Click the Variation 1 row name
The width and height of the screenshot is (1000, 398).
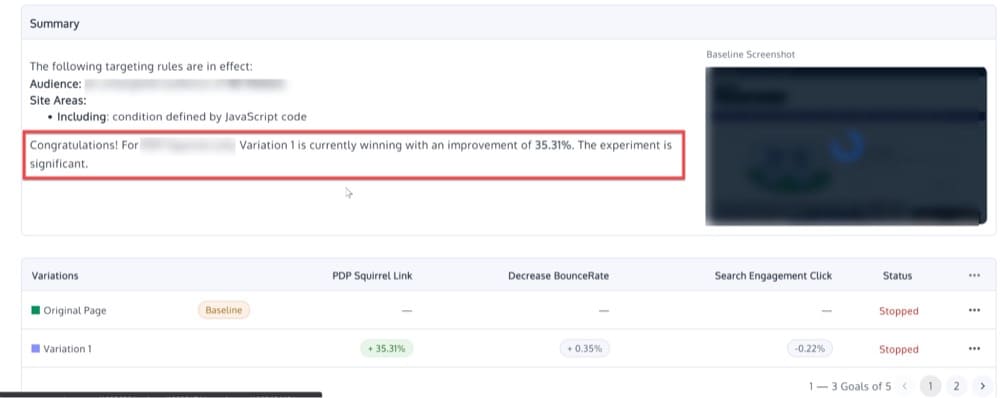coord(68,349)
